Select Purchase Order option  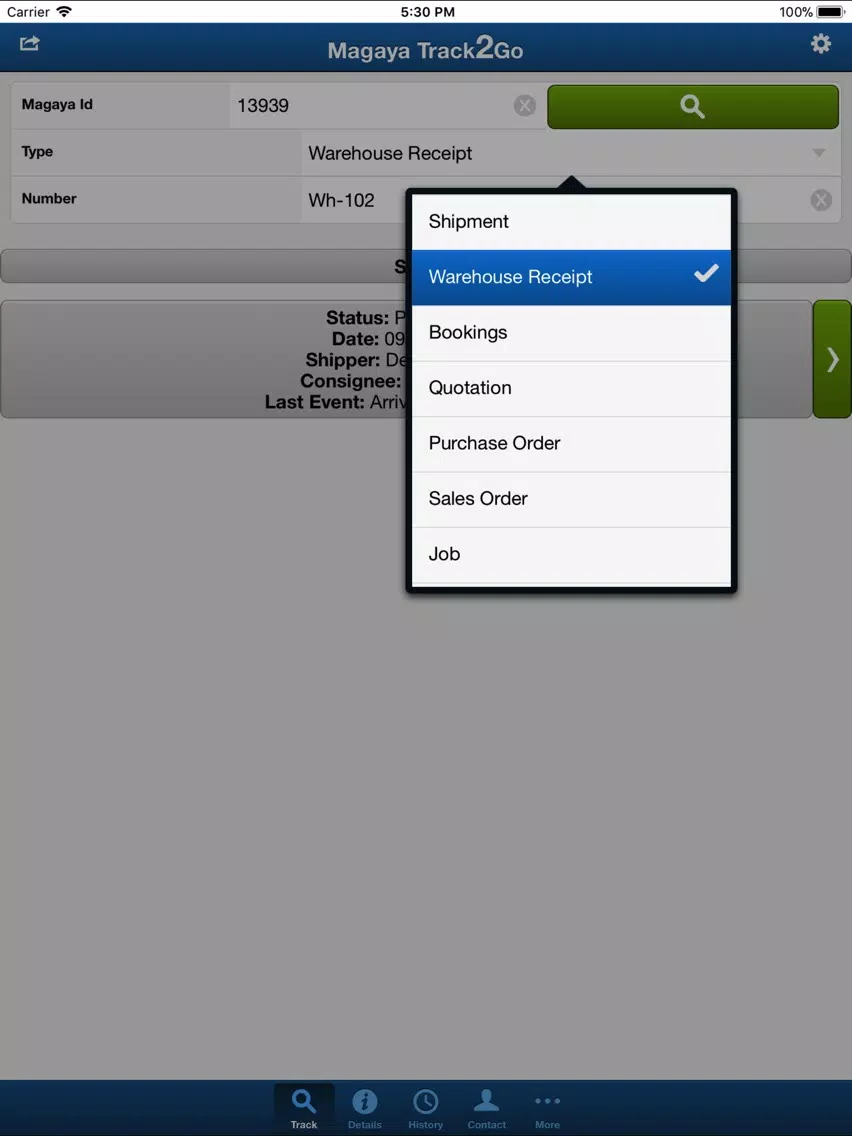[571, 443]
